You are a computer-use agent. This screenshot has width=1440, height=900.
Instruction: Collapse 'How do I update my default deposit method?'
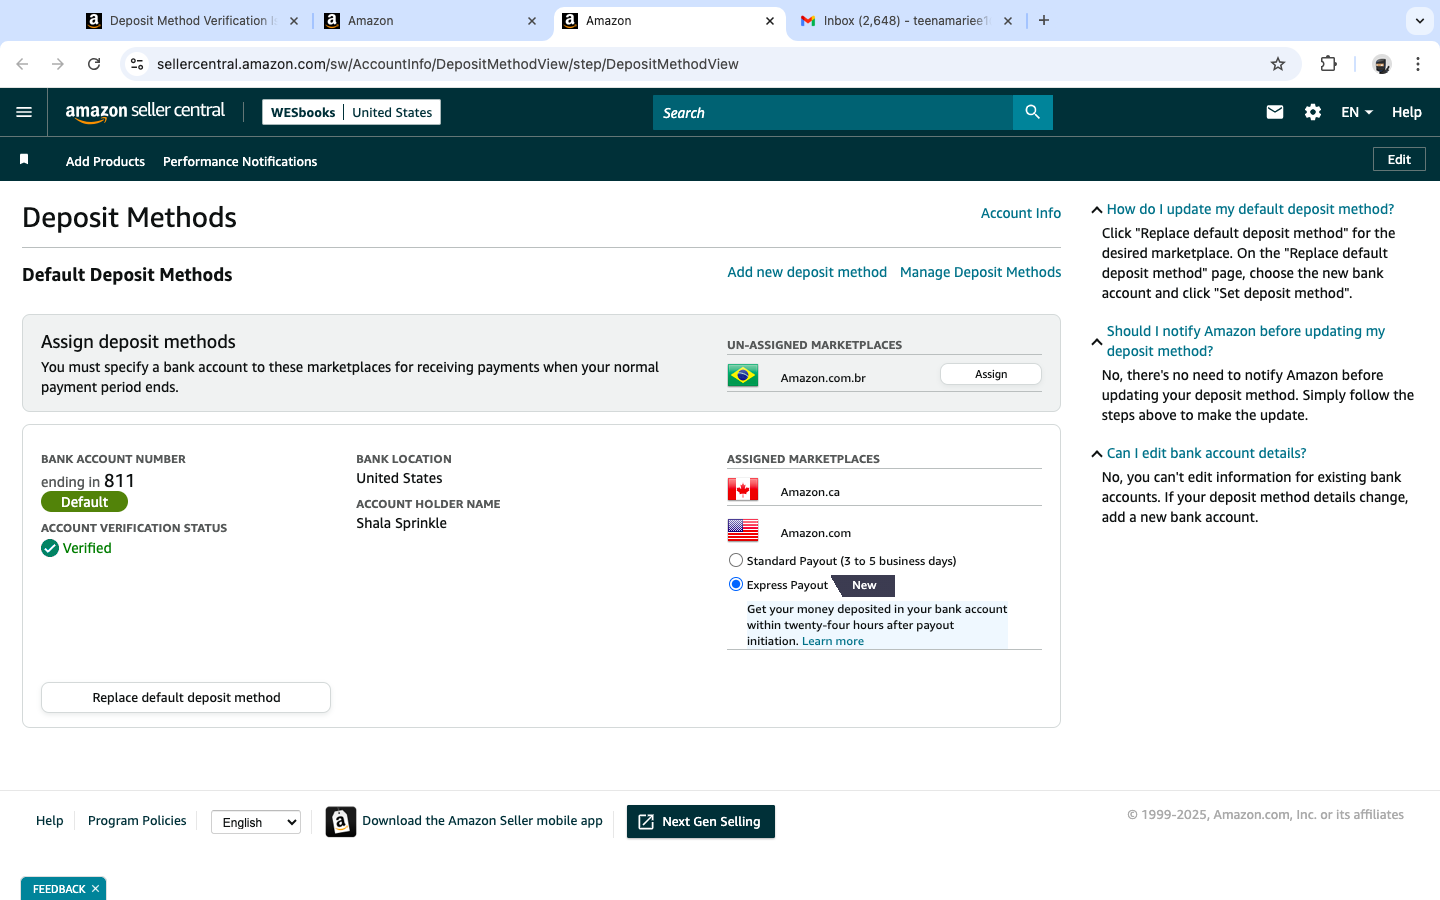pyautogui.click(x=1097, y=210)
